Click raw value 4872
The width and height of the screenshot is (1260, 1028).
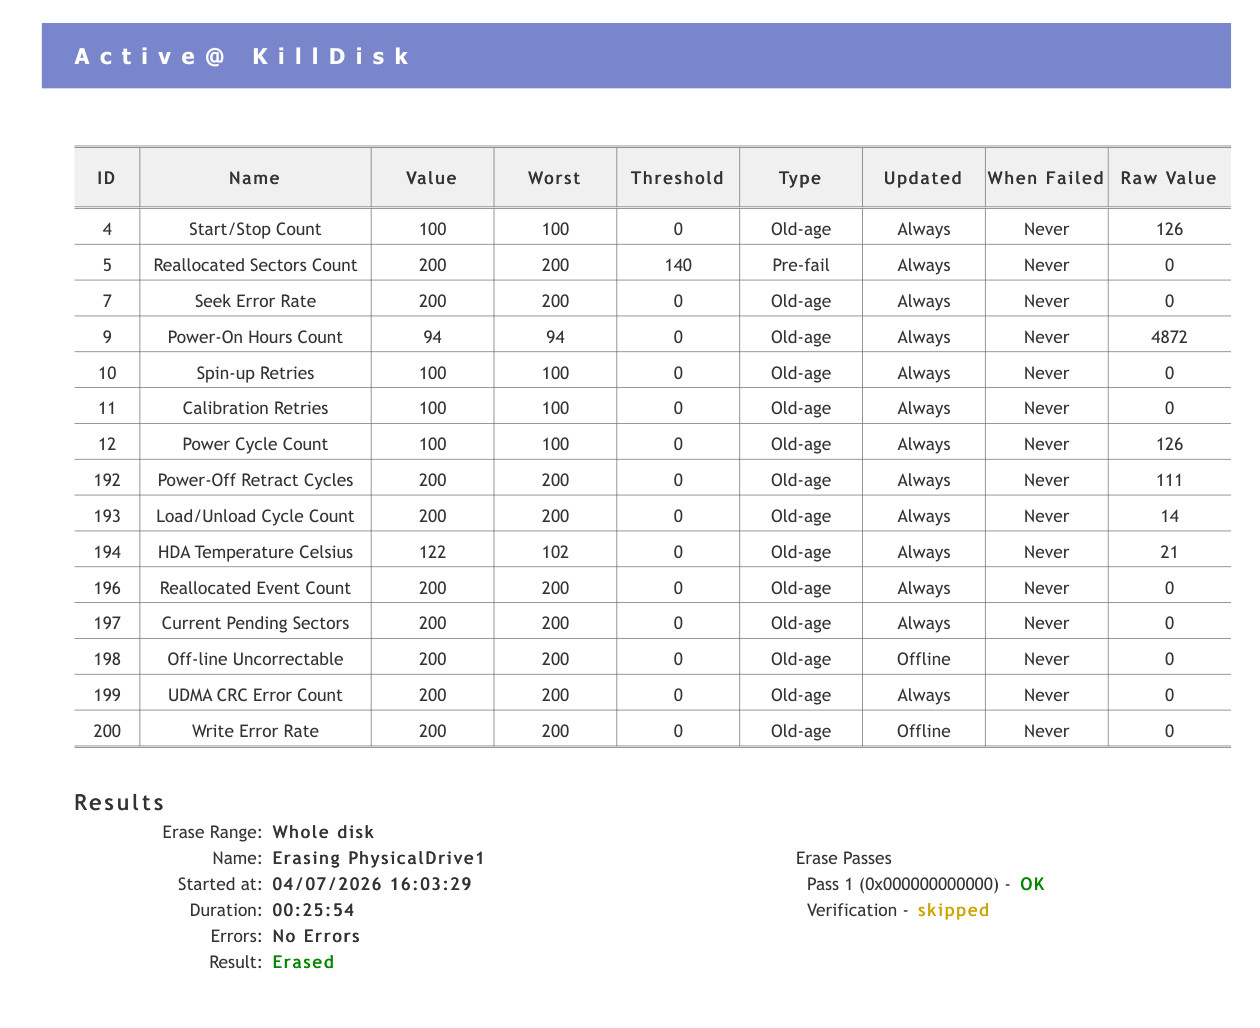pos(1169,337)
